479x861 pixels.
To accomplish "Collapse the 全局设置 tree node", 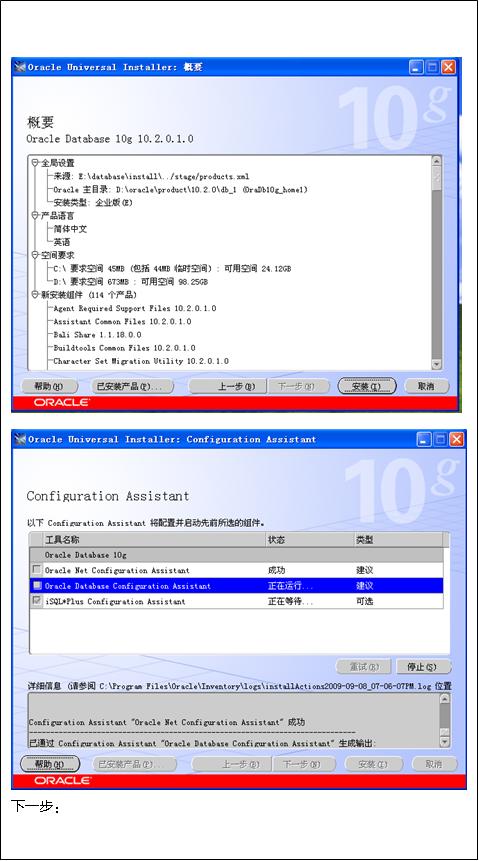I will tap(35, 163).
